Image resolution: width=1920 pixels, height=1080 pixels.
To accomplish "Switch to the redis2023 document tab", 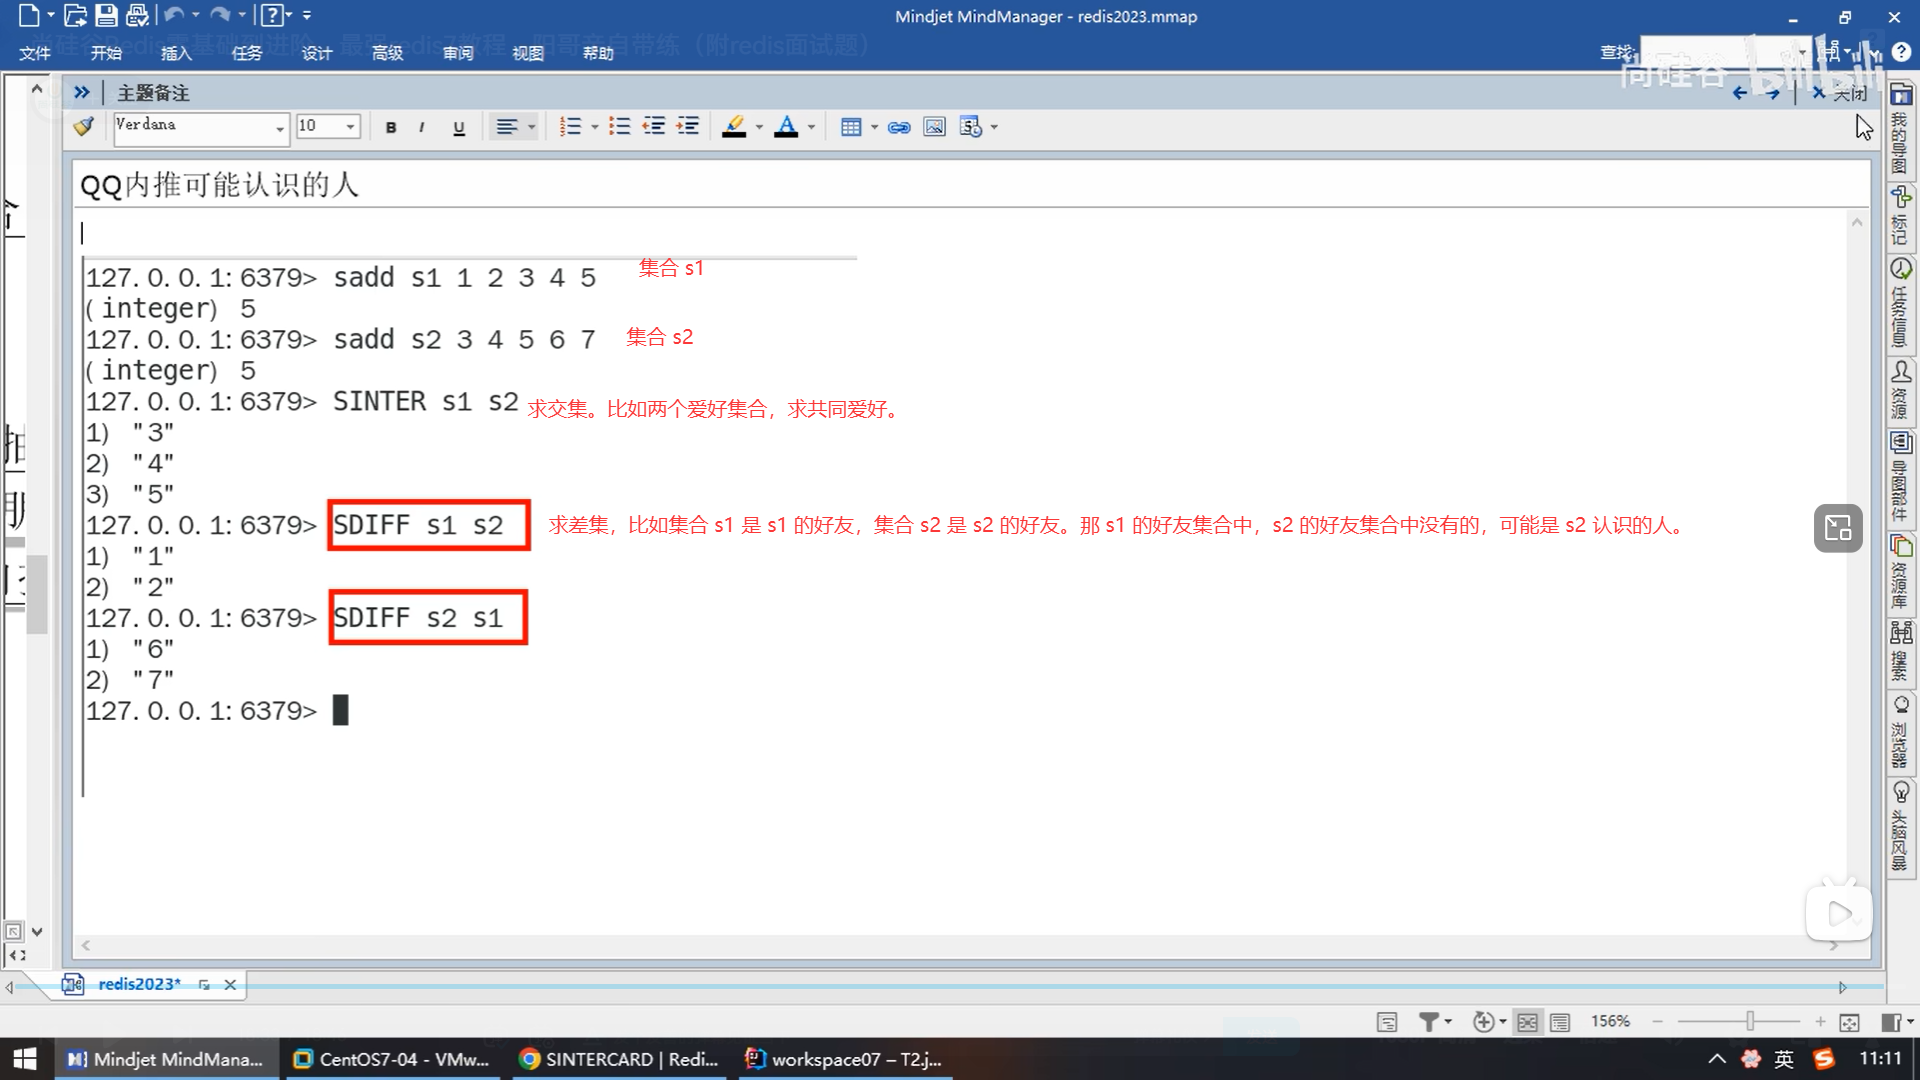I will coord(139,984).
